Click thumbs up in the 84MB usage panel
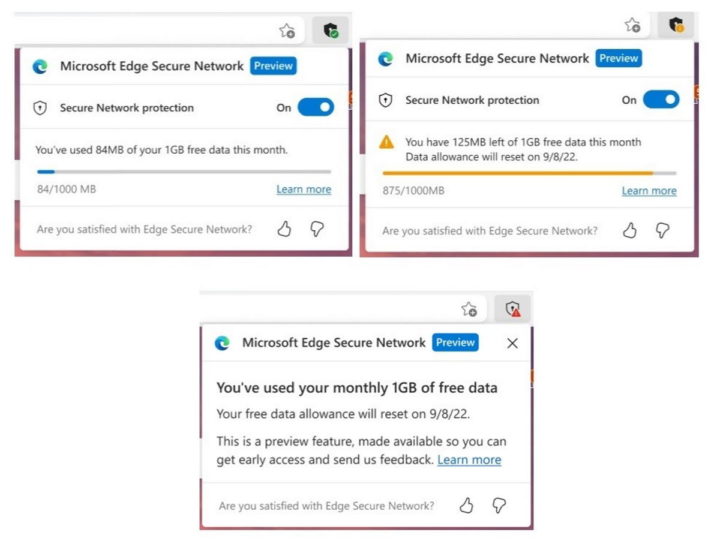The image size is (720, 541). click(x=285, y=229)
